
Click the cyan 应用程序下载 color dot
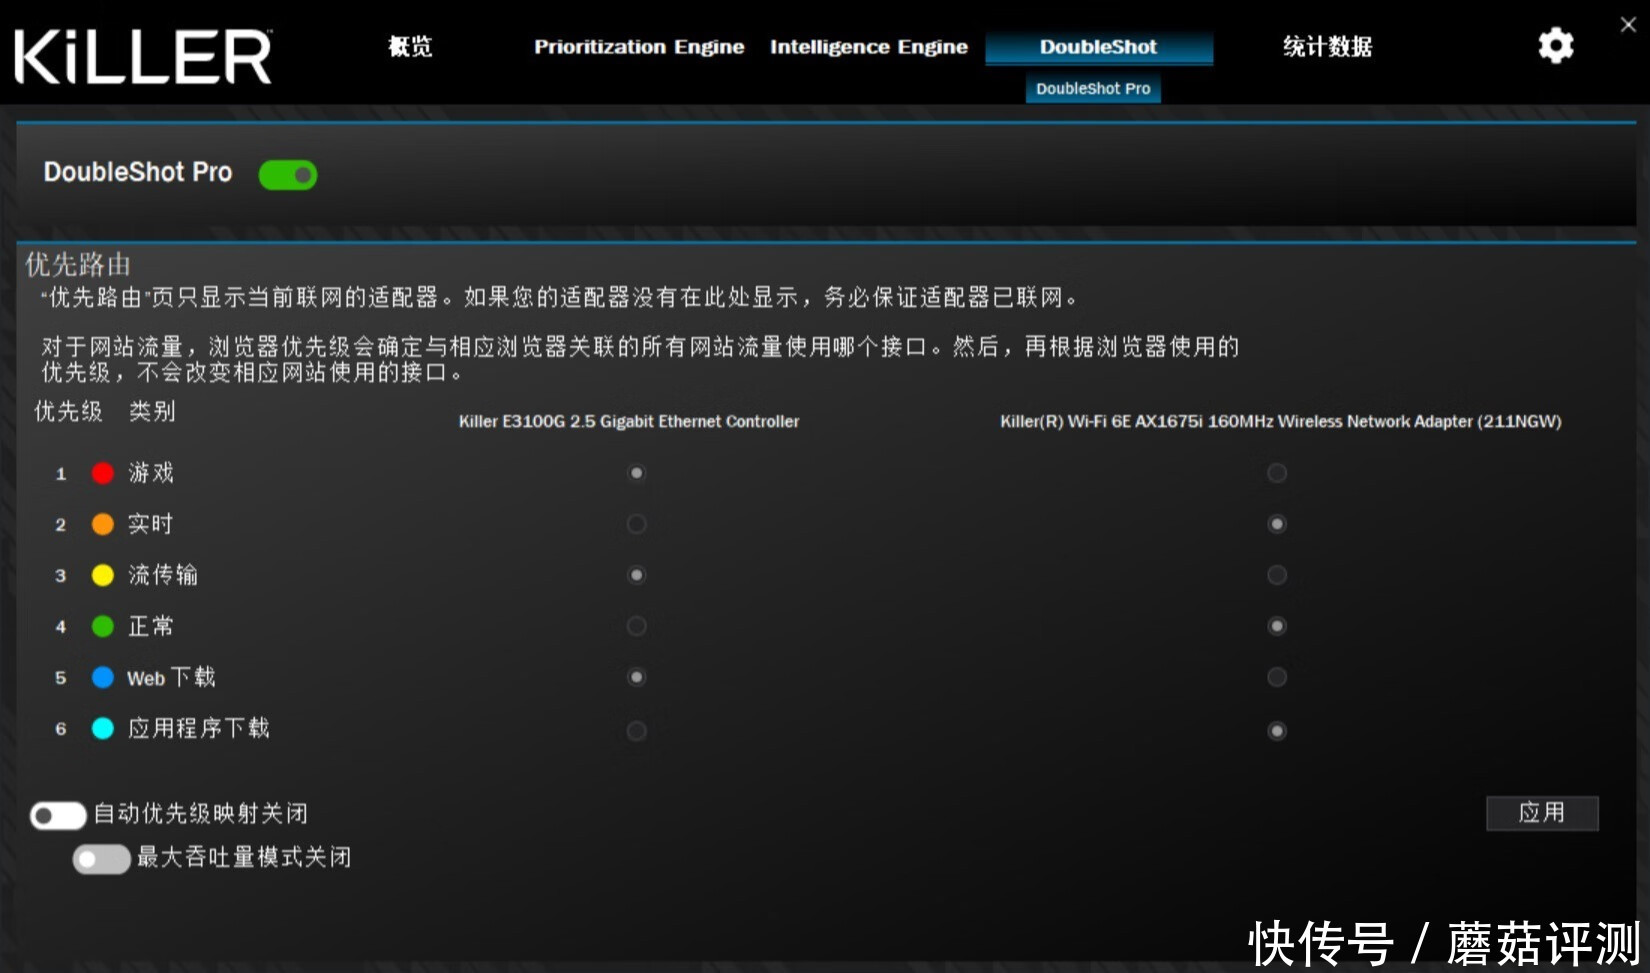click(102, 728)
